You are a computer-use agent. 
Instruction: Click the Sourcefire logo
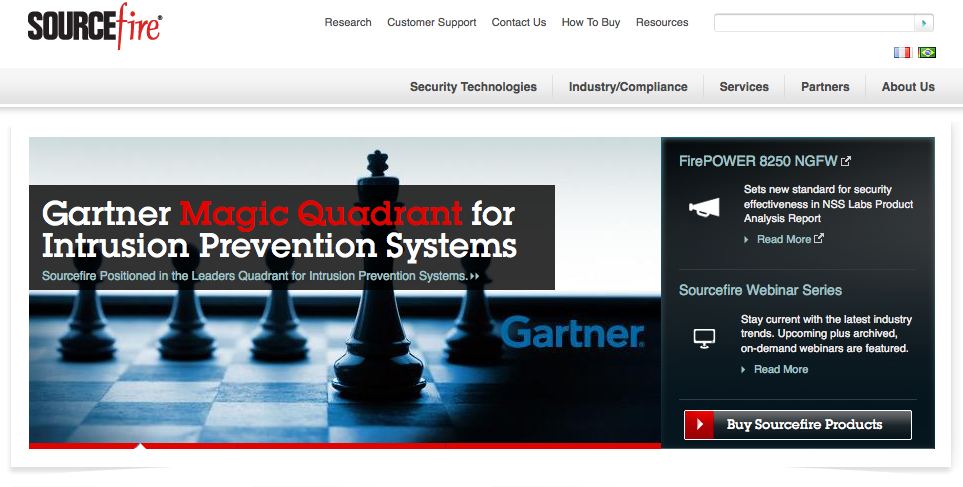95,26
